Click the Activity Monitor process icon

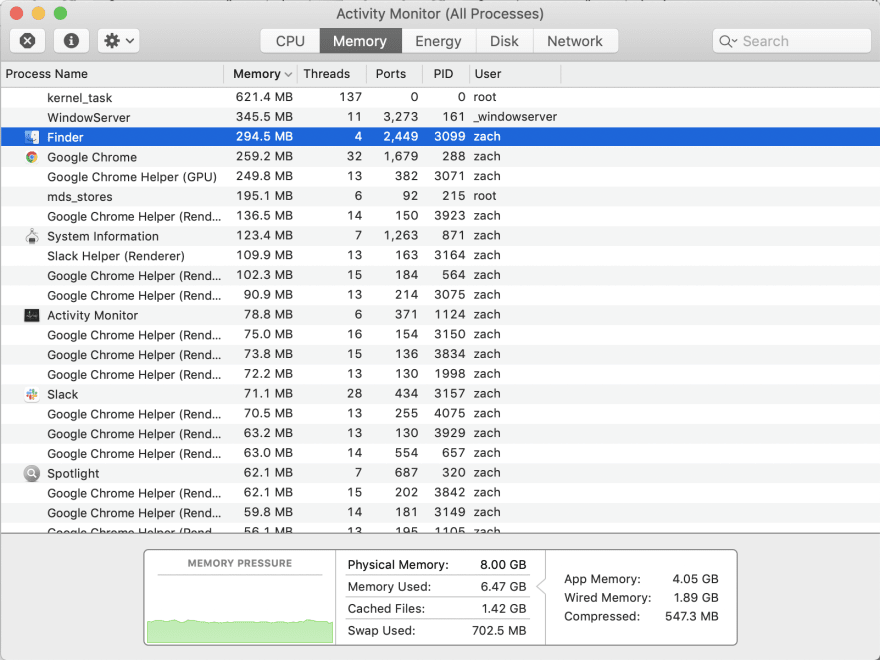click(x=32, y=315)
